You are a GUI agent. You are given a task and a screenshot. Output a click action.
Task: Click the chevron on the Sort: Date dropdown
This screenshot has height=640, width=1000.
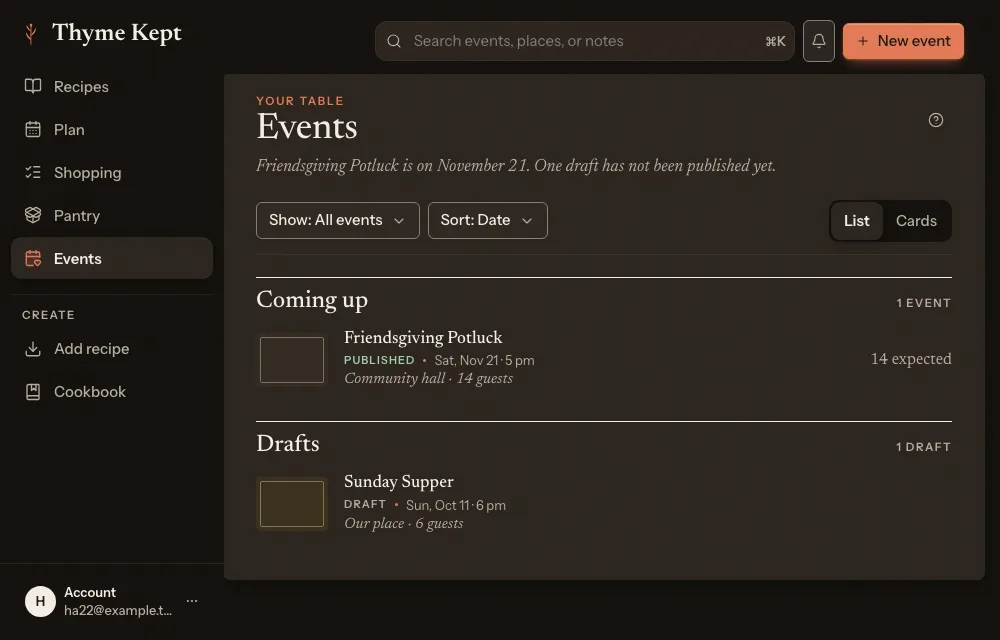(x=527, y=221)
